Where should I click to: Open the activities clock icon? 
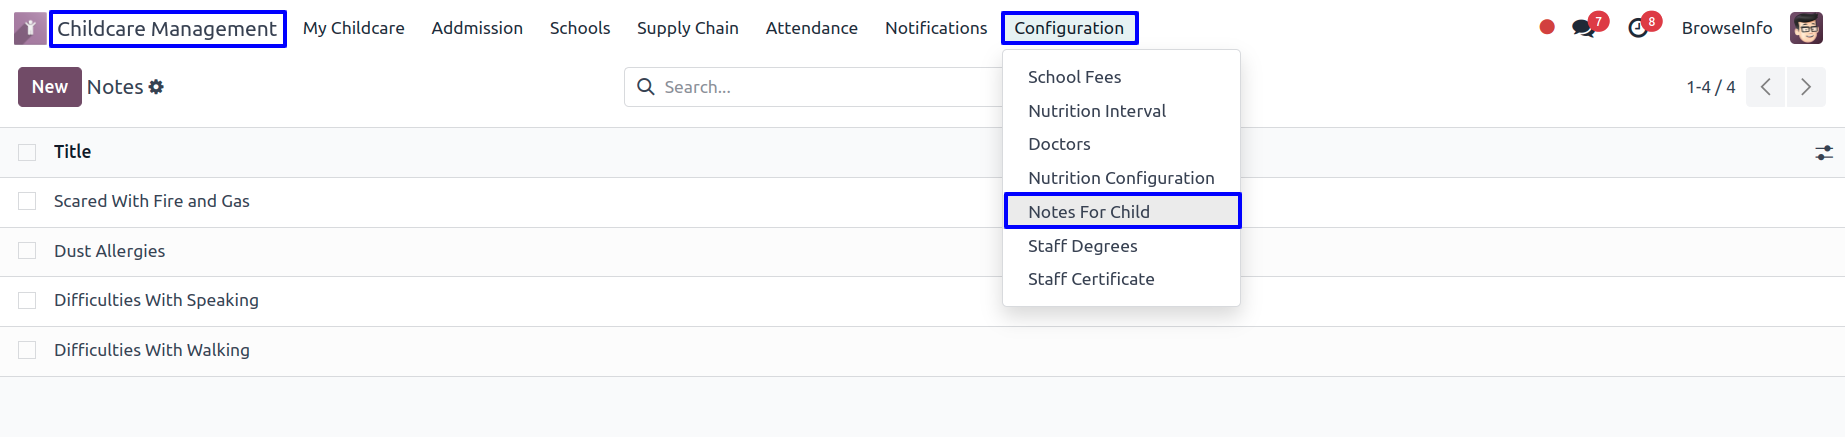tap(1640, 27)
